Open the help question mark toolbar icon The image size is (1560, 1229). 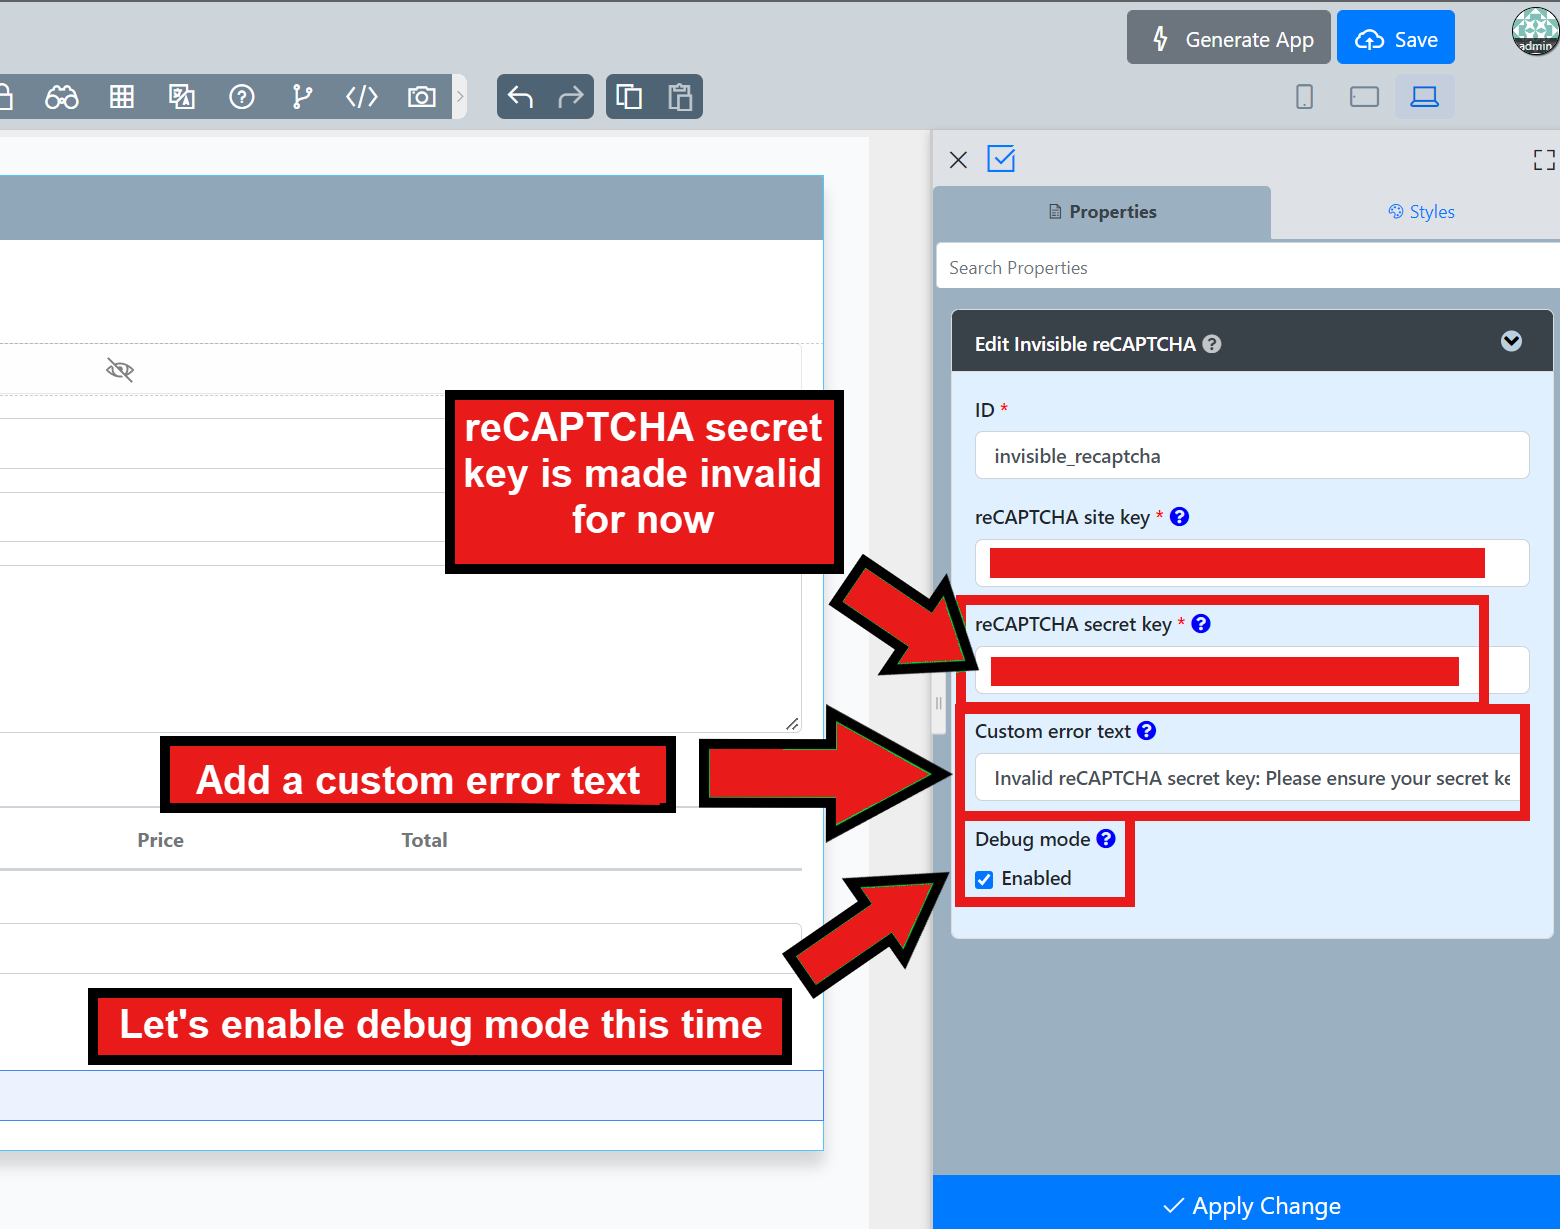coord(242,97)
